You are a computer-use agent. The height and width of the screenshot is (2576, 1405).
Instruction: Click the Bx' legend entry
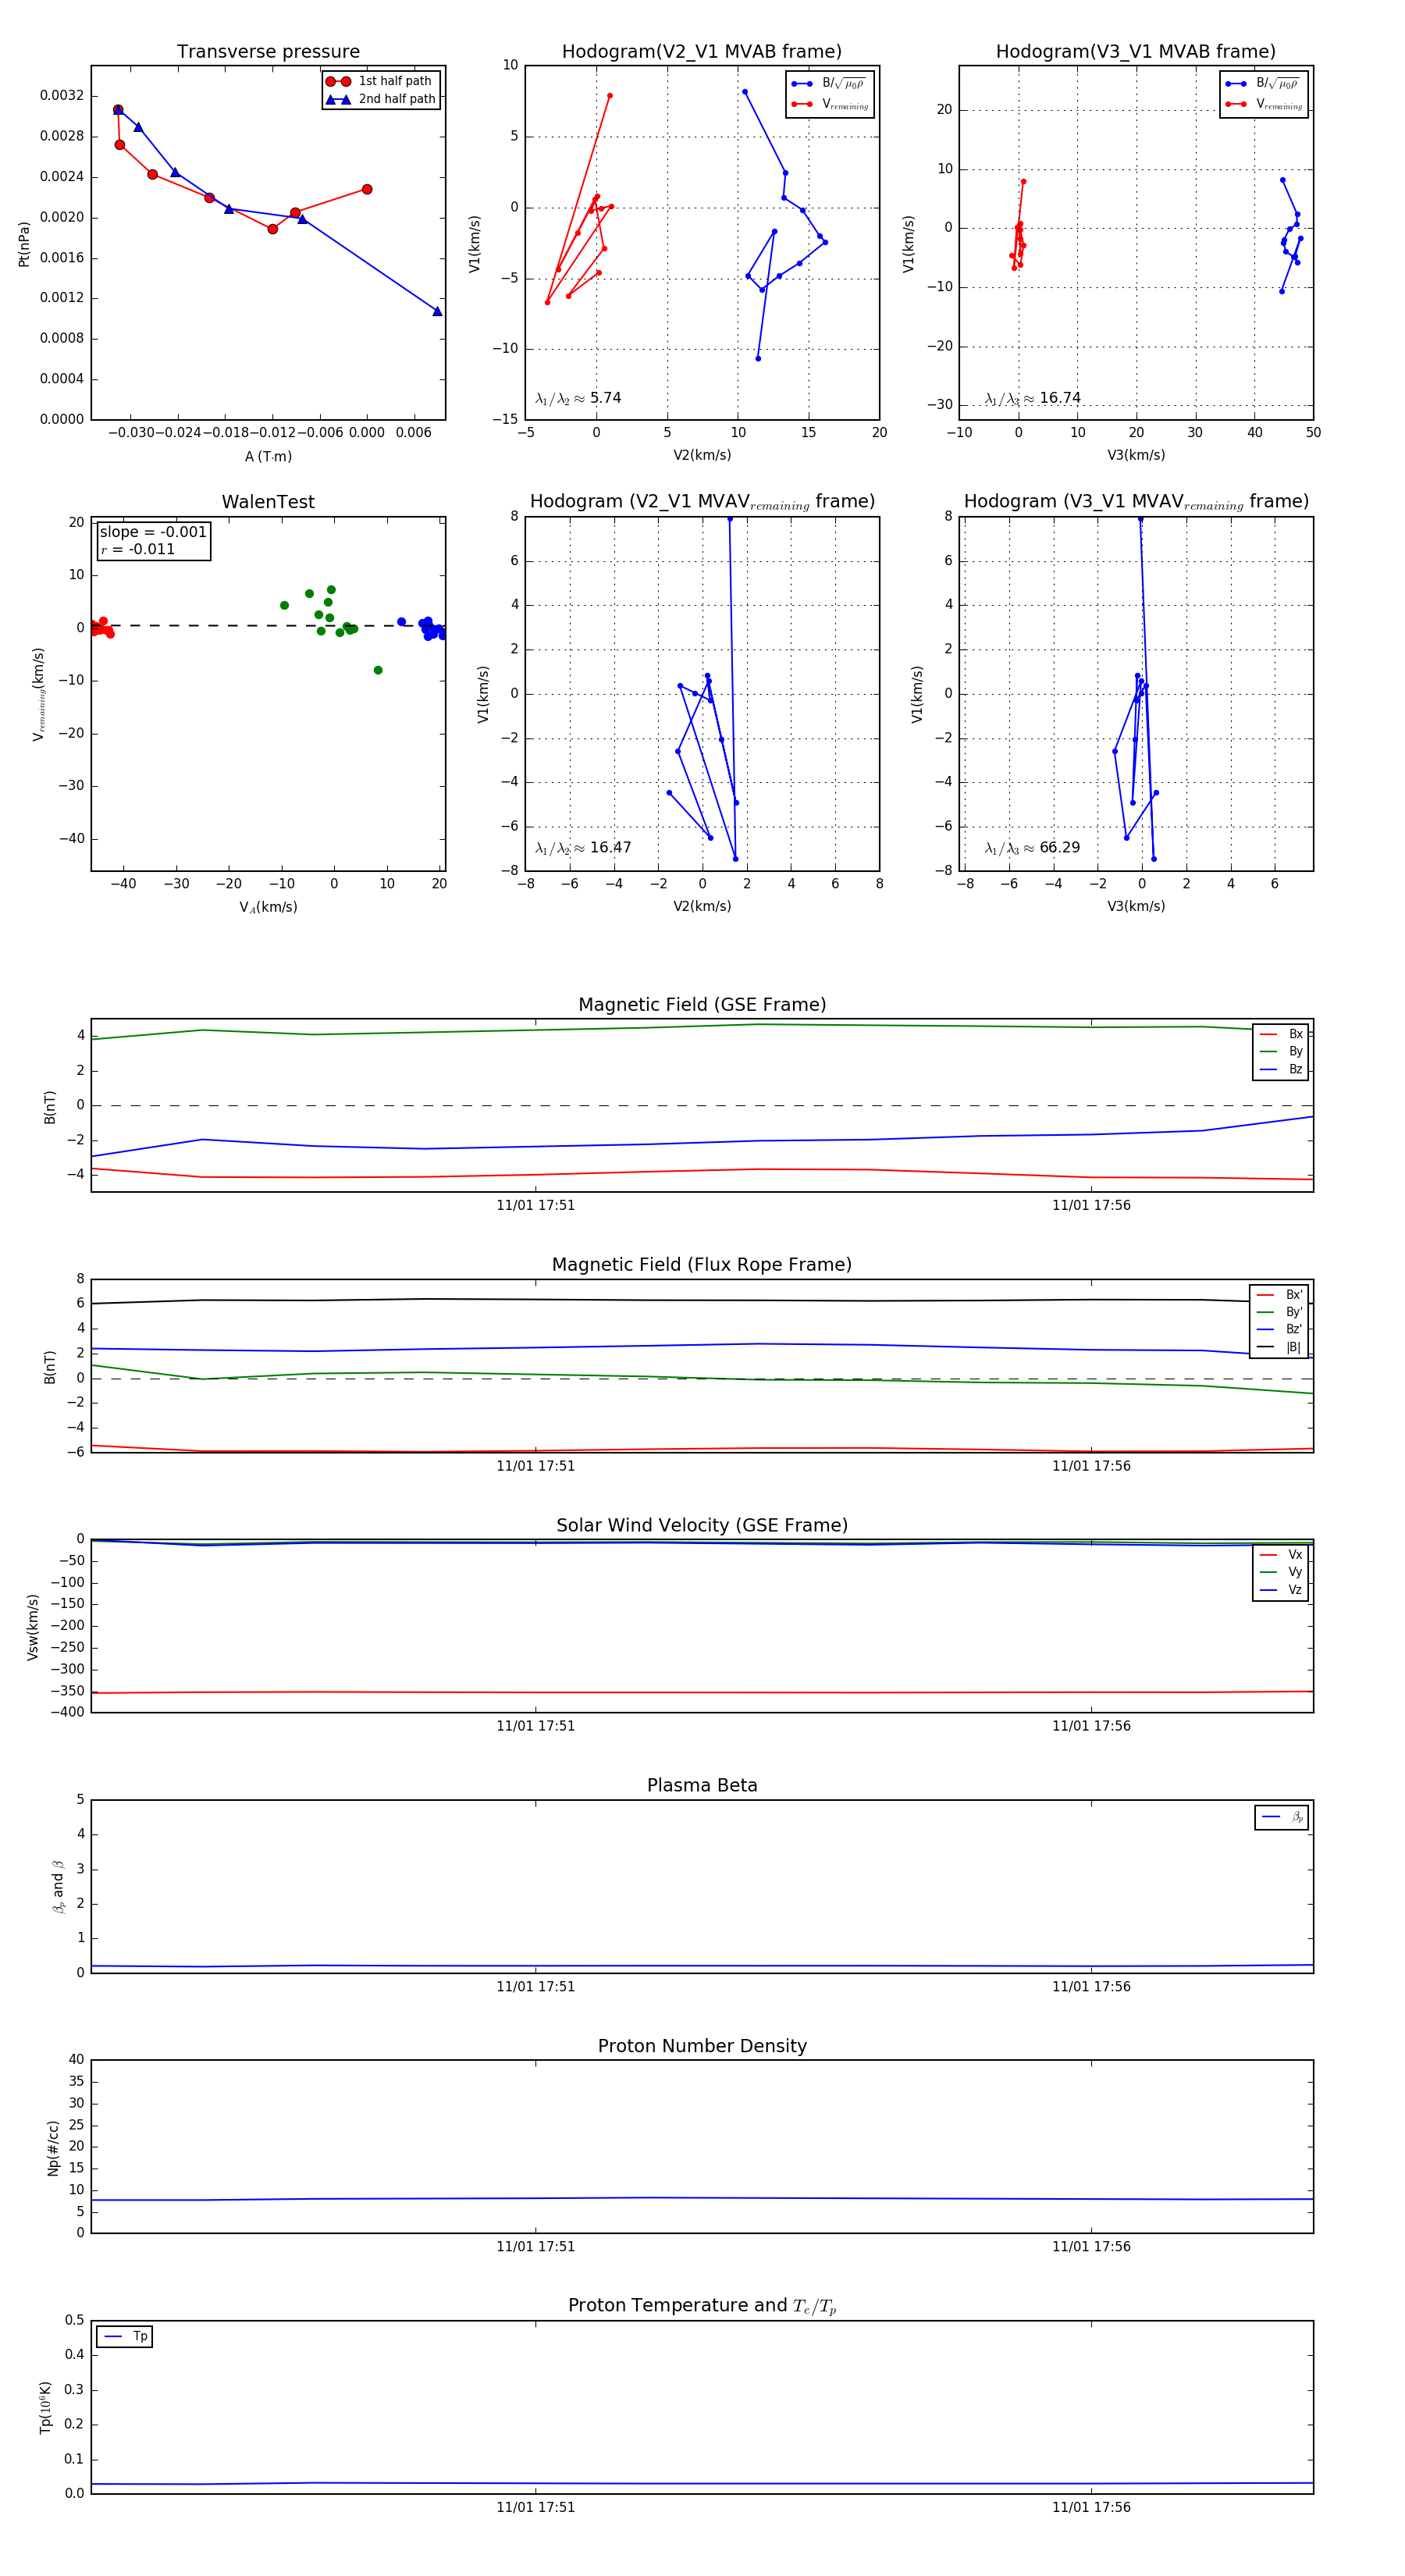tap(1279, 1295)
